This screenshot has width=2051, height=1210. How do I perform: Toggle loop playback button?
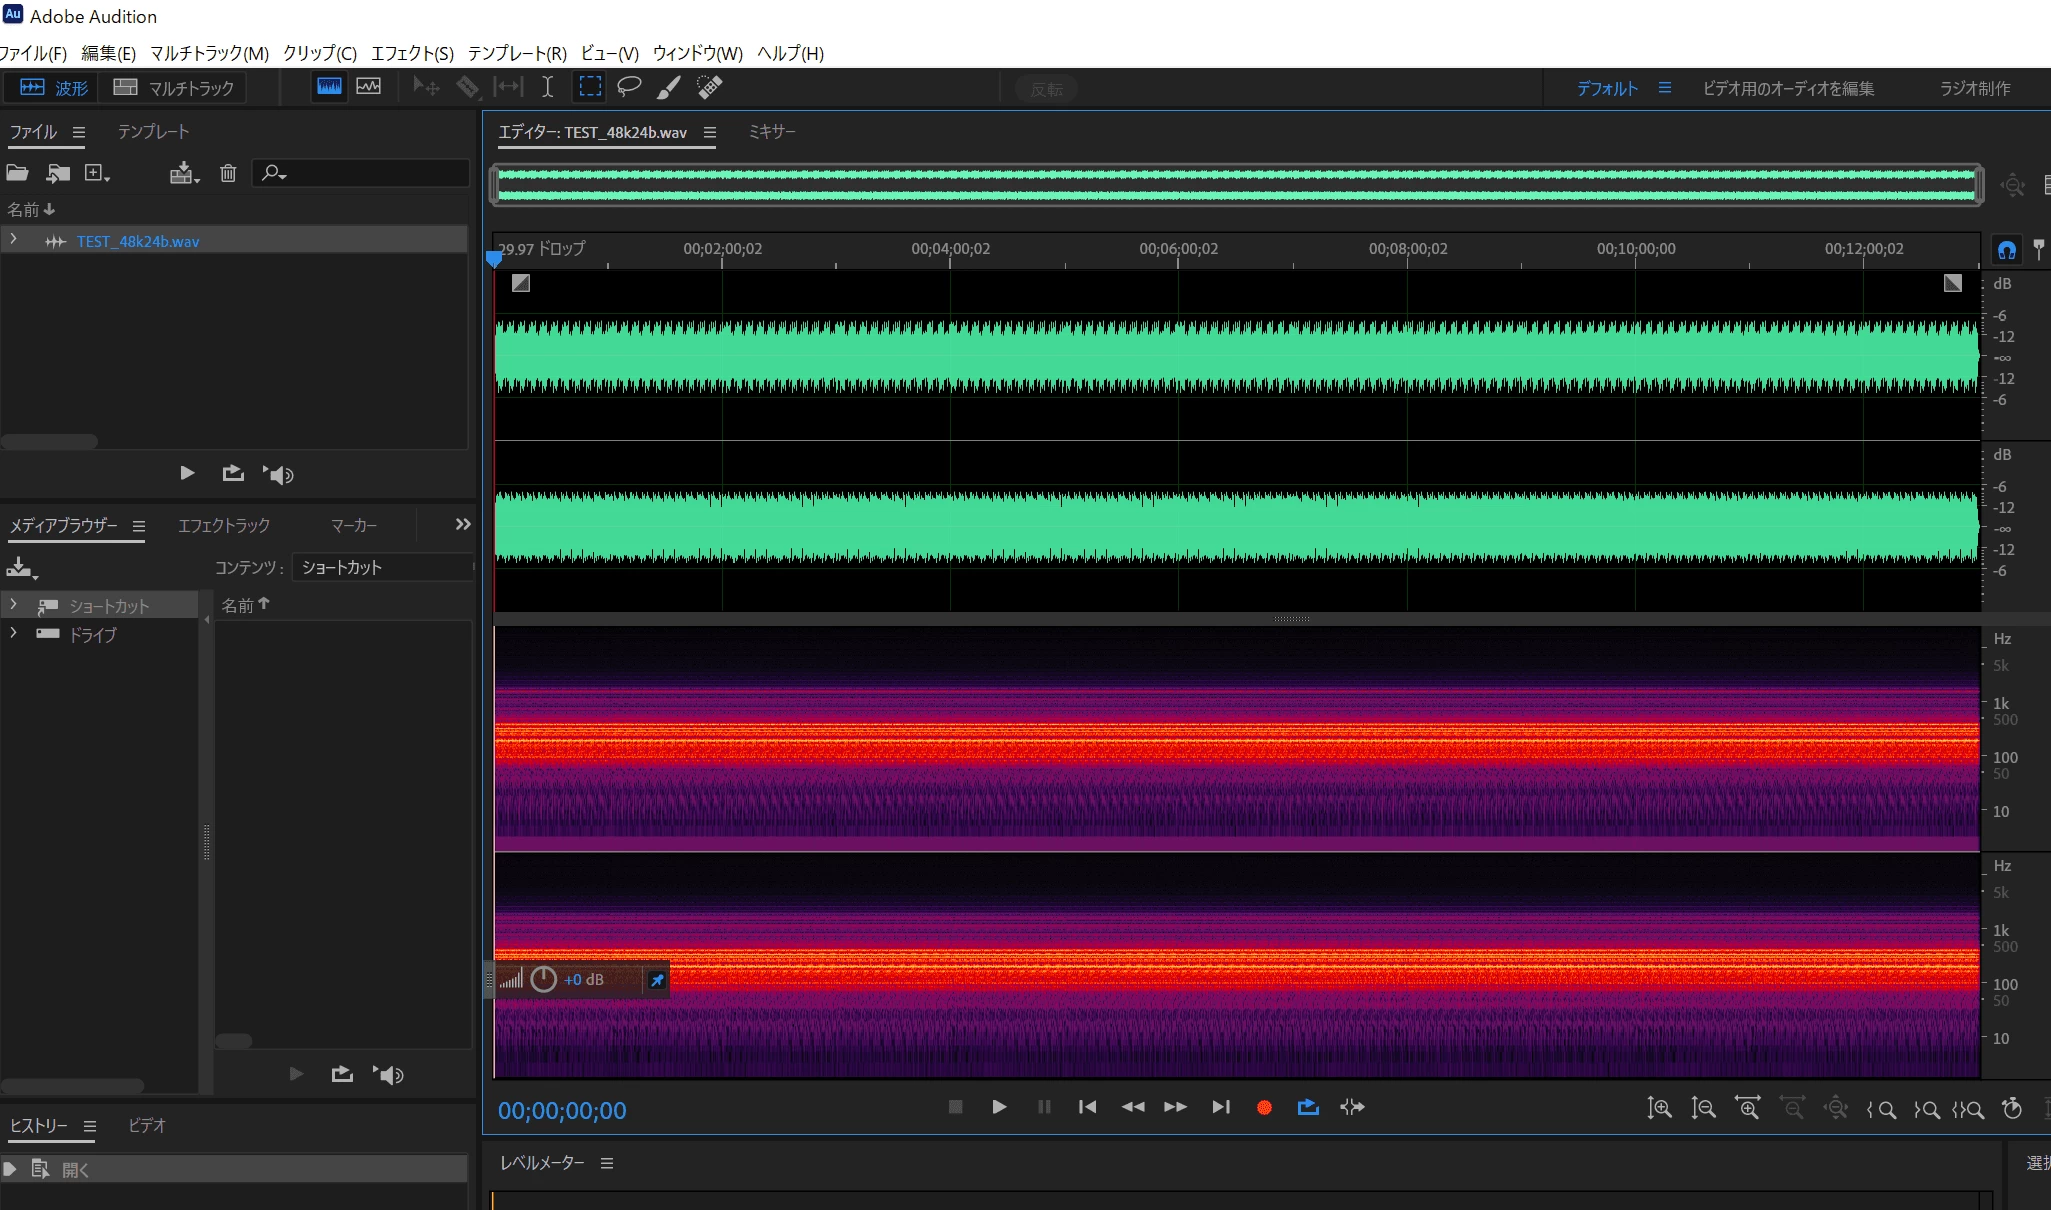tap(1308, 1107)
